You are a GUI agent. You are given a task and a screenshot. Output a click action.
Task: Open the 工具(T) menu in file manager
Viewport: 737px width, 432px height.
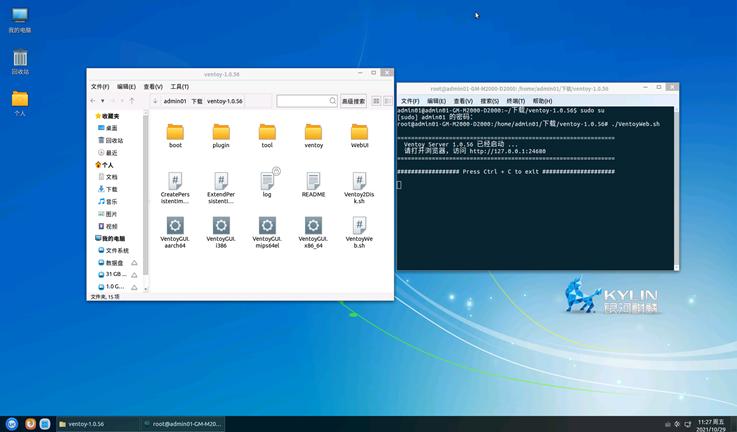point(179,87)
